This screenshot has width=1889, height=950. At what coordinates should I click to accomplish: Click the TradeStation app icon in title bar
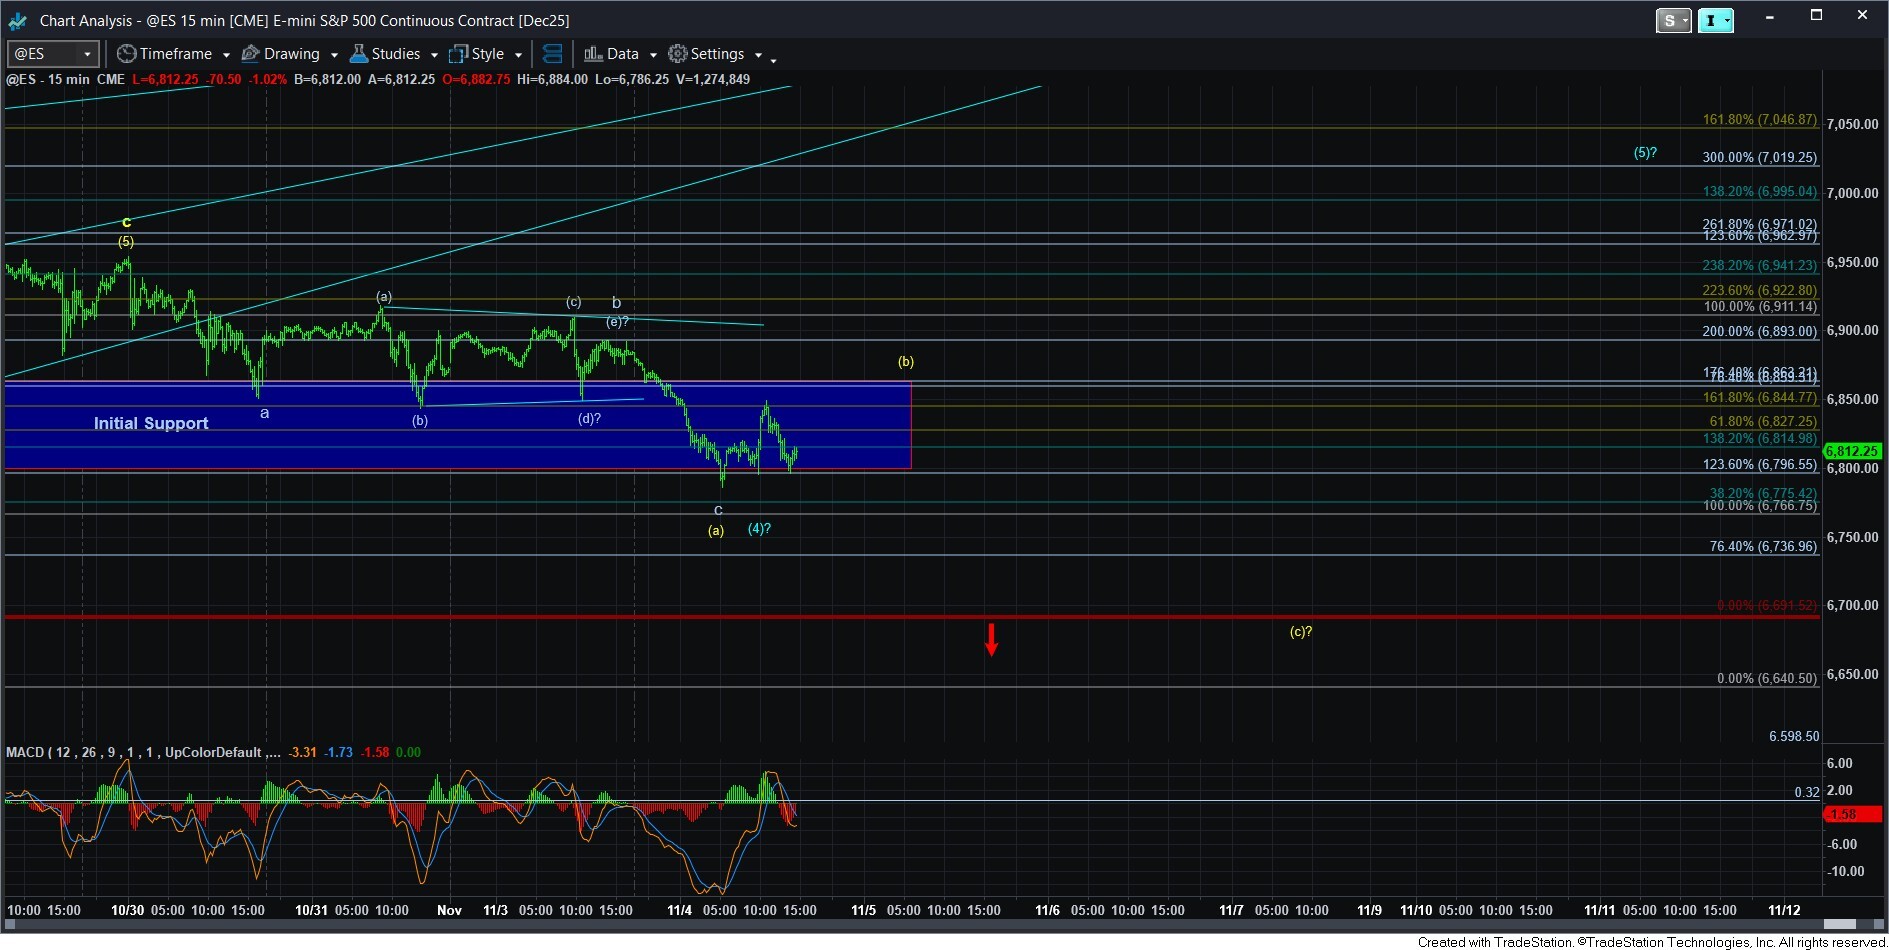point(17,20)
